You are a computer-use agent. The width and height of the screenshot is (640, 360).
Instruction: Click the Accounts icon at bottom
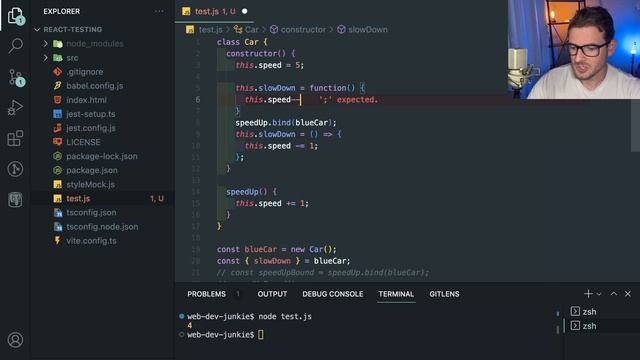[16, 340]
